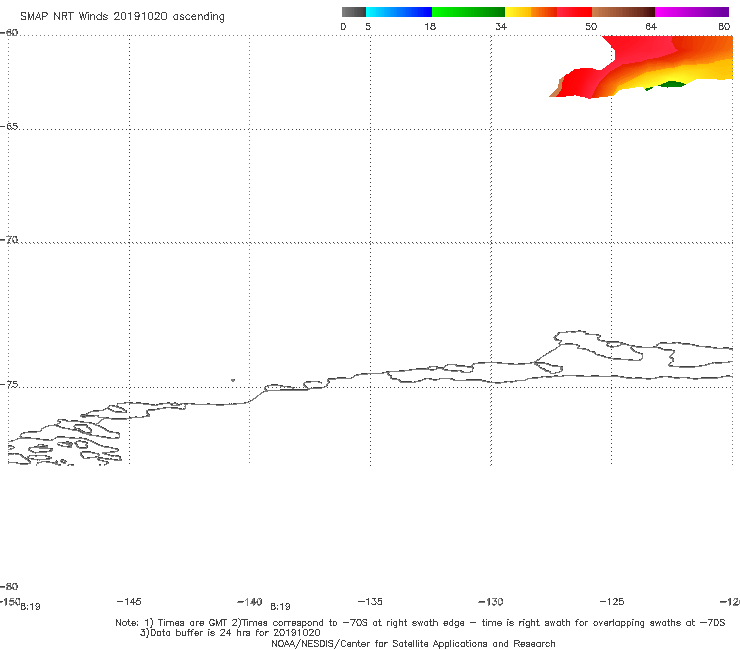
Task: Click the latitude label '-80'
Action: pos(9,586)
